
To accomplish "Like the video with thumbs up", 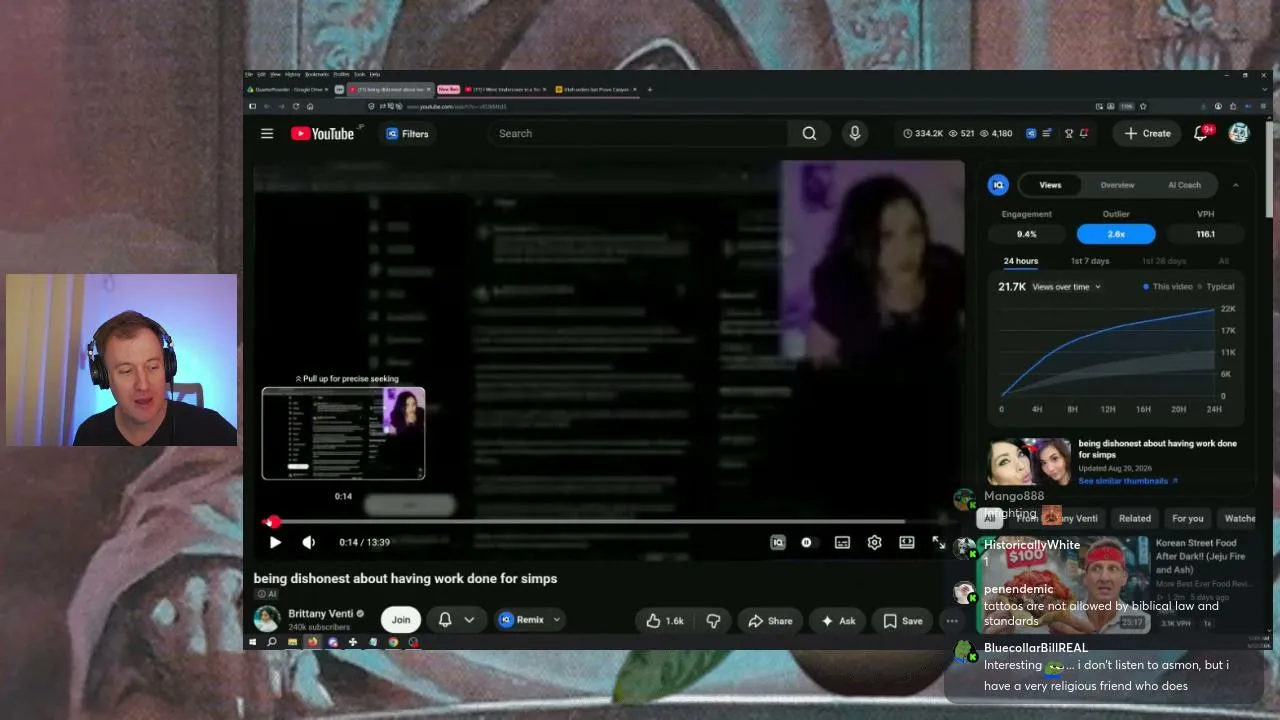I will [x=665, y=621].
